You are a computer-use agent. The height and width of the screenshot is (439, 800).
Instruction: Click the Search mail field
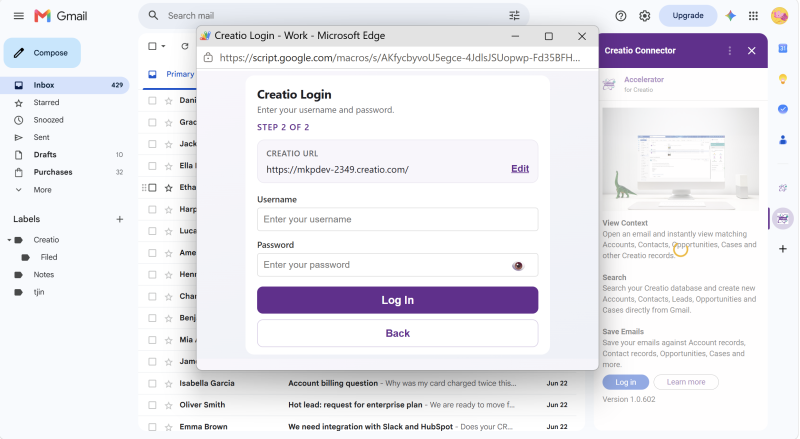pos(334,16)
